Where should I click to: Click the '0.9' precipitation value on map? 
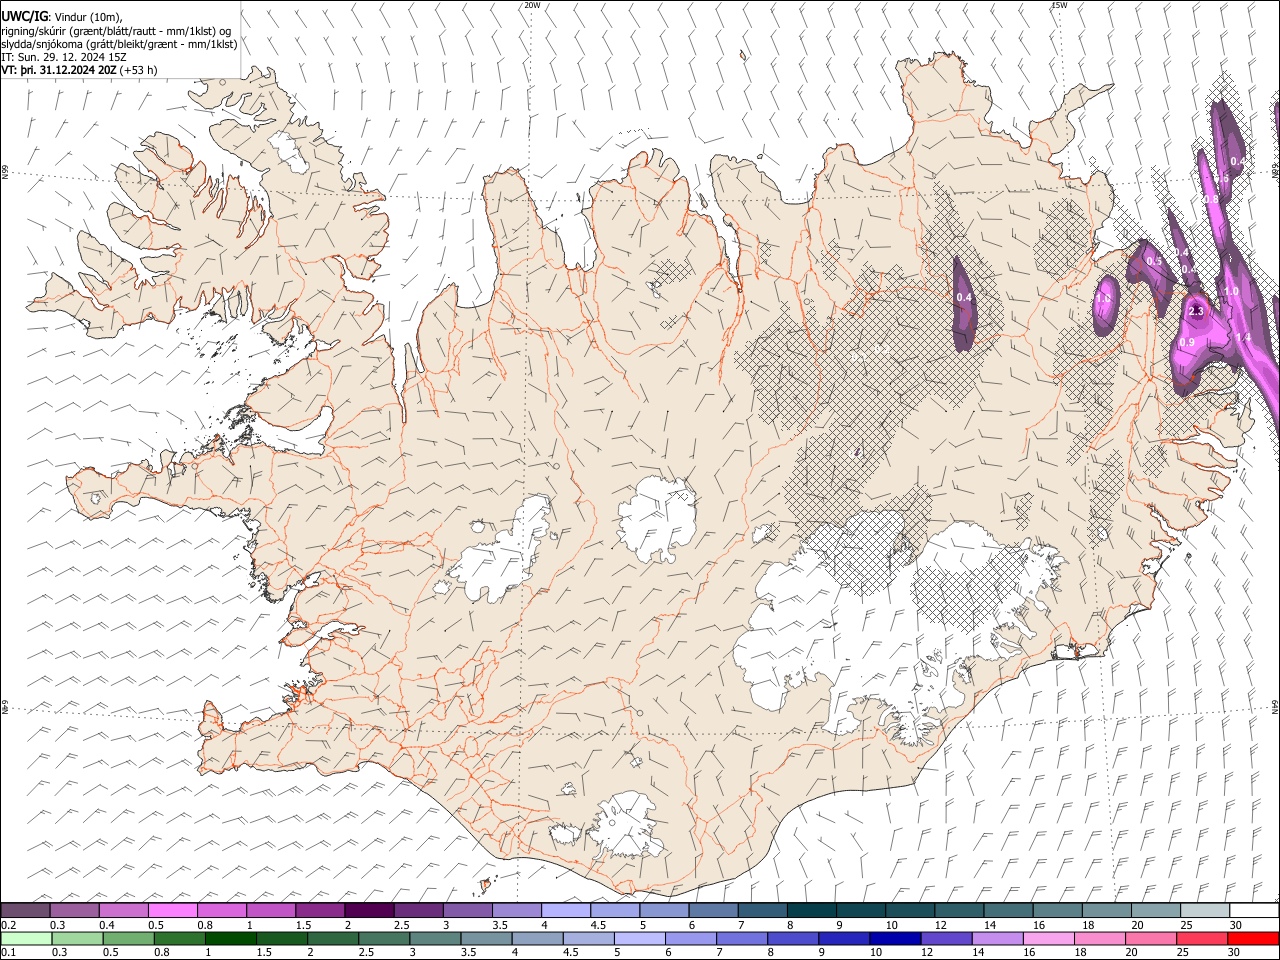(x=1187, y=343)
